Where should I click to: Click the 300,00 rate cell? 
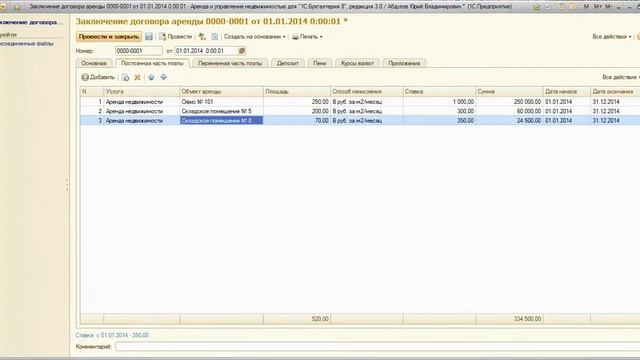click(x=439, y=111)
